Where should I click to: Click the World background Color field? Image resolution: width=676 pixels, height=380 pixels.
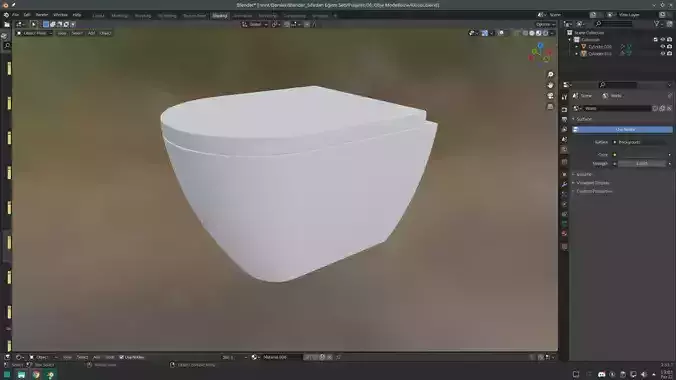(642, 154)
